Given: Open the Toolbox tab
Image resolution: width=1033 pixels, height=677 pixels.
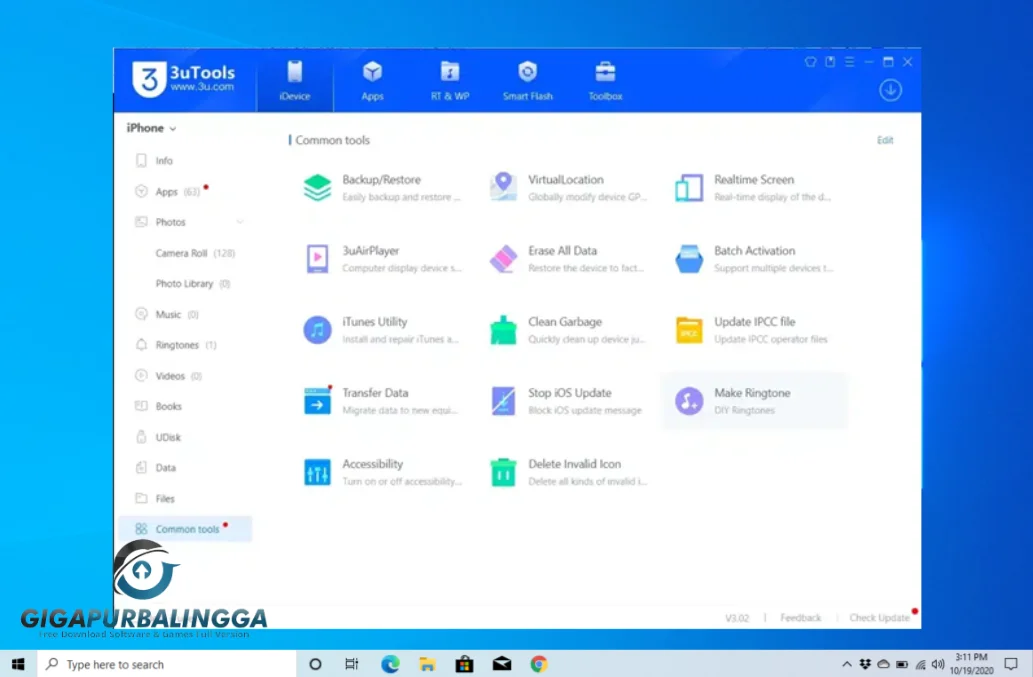Looking at the screenshot, I should pyautogui.click(x=605, y=80).
